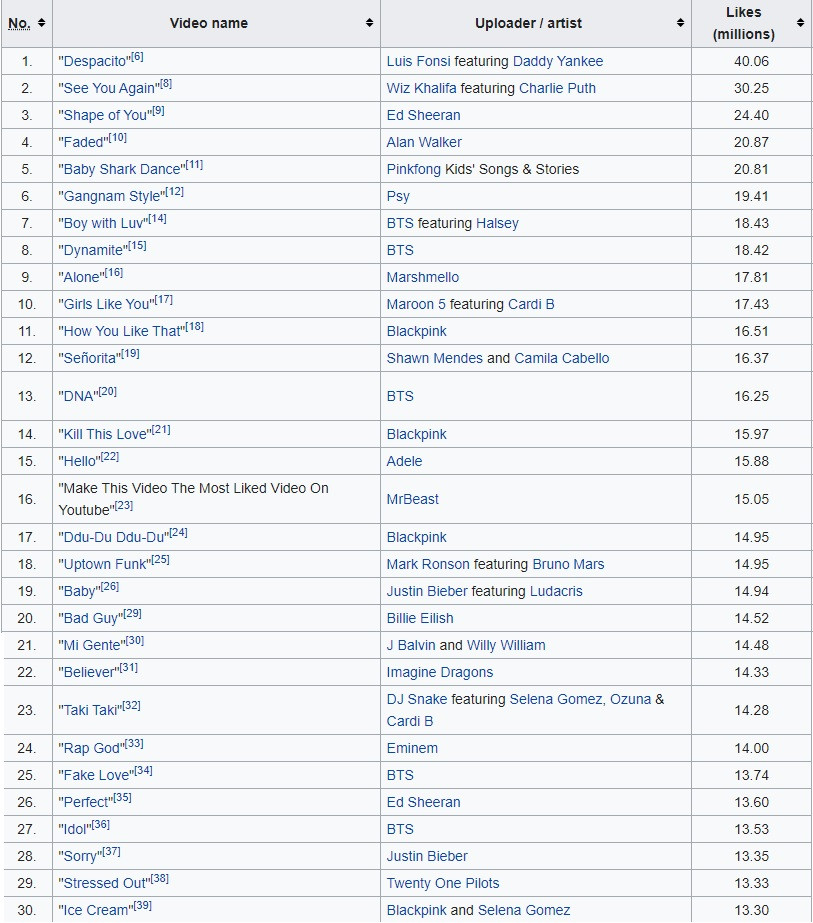Open the Bruno Mars link

tap(568, 565)
